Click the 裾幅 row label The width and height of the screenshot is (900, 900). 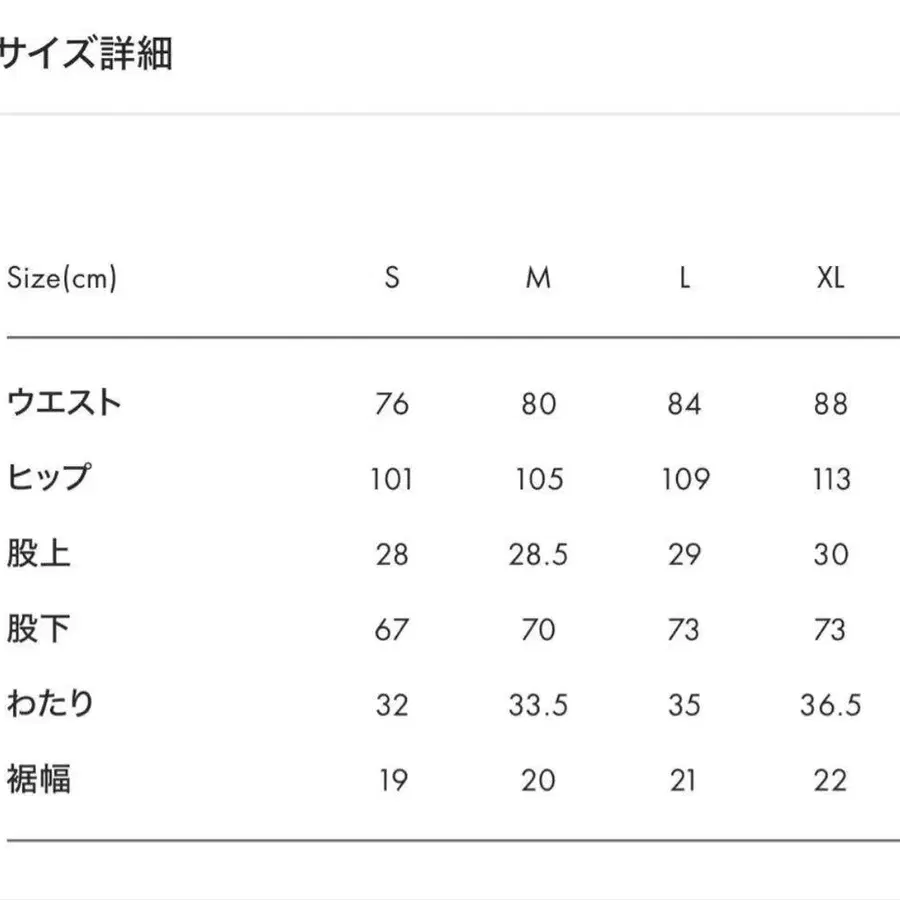coord(38,779)
